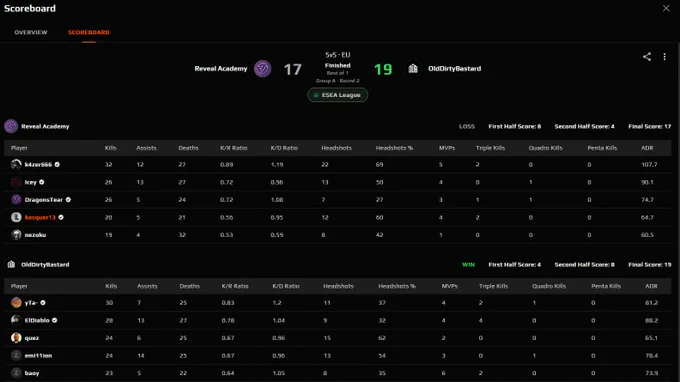The width and height of the screenshot is (680, 382).
Task: Open the ESEA League badge
Action: coord(337,95)
